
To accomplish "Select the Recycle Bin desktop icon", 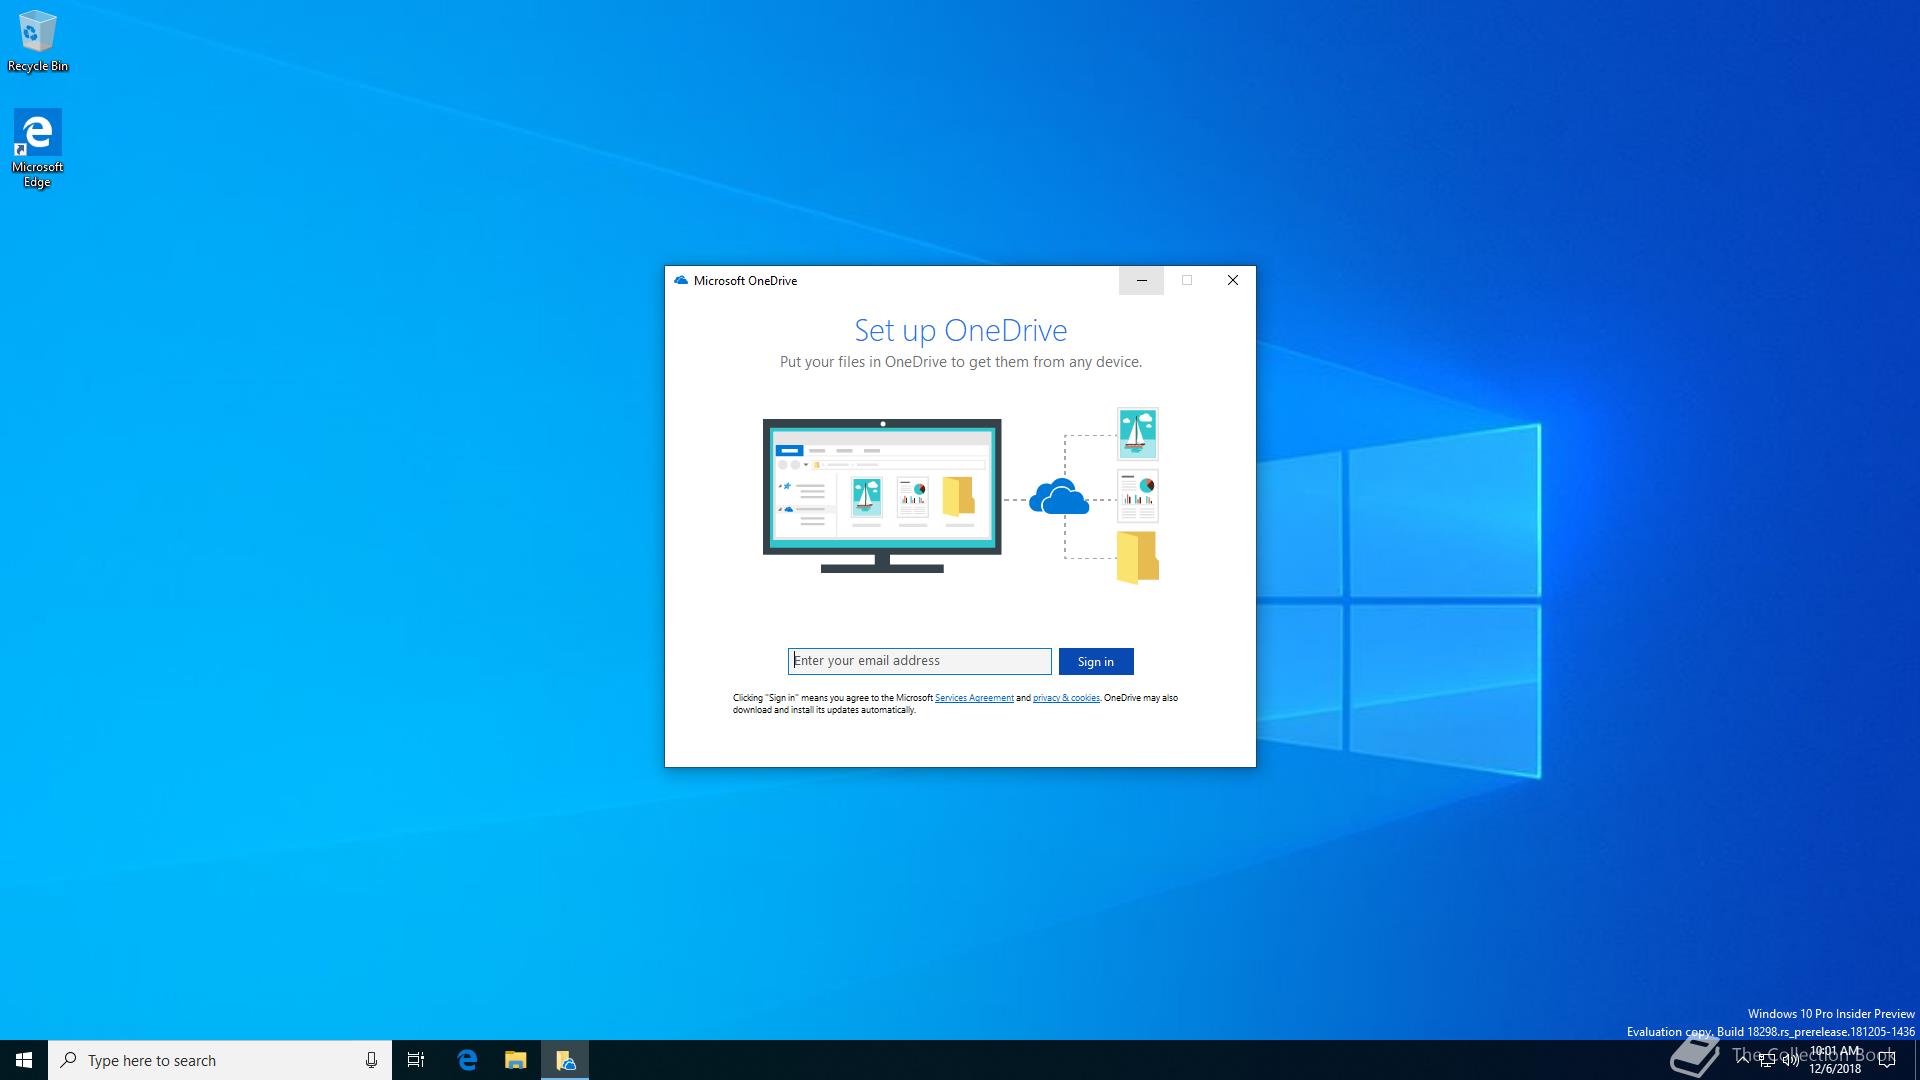I will pyautogui.click(x=37, y=41).
